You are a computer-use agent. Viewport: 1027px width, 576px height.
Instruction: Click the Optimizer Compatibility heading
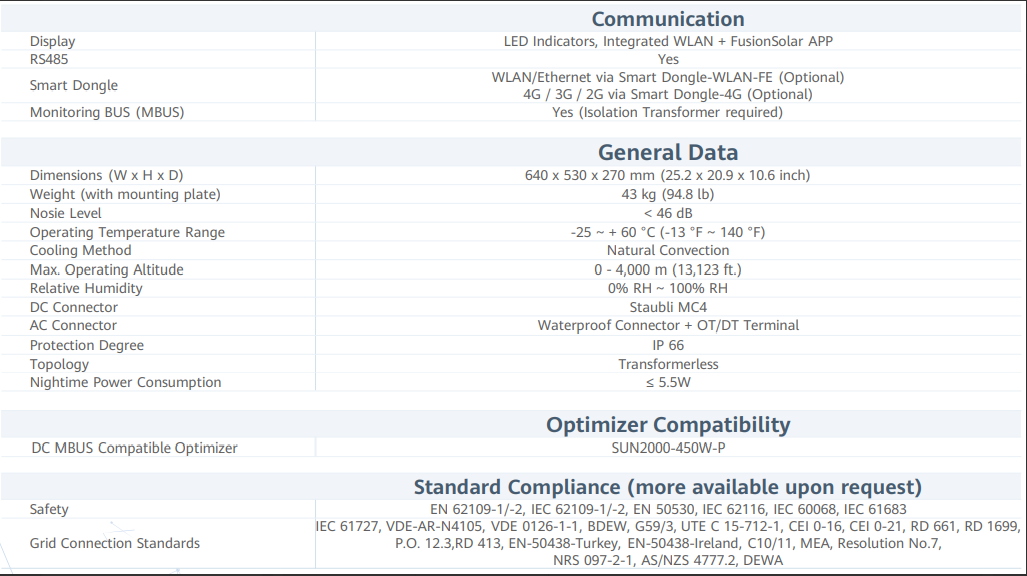(668, 425)
